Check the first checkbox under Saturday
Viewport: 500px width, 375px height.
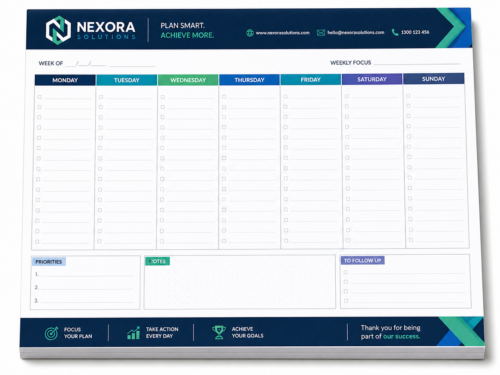point(347,96)
